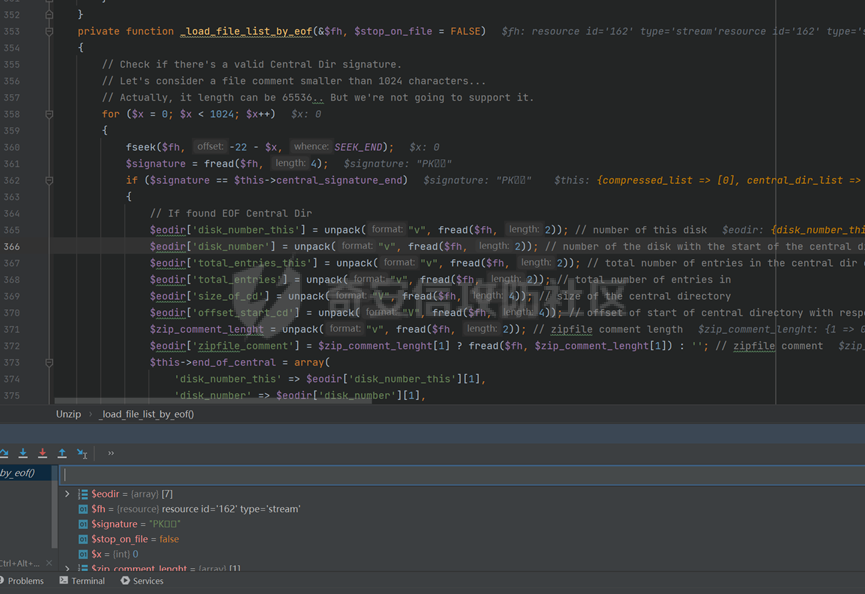
Task: Collapse function fold marker at line 353
Action: 49,31
